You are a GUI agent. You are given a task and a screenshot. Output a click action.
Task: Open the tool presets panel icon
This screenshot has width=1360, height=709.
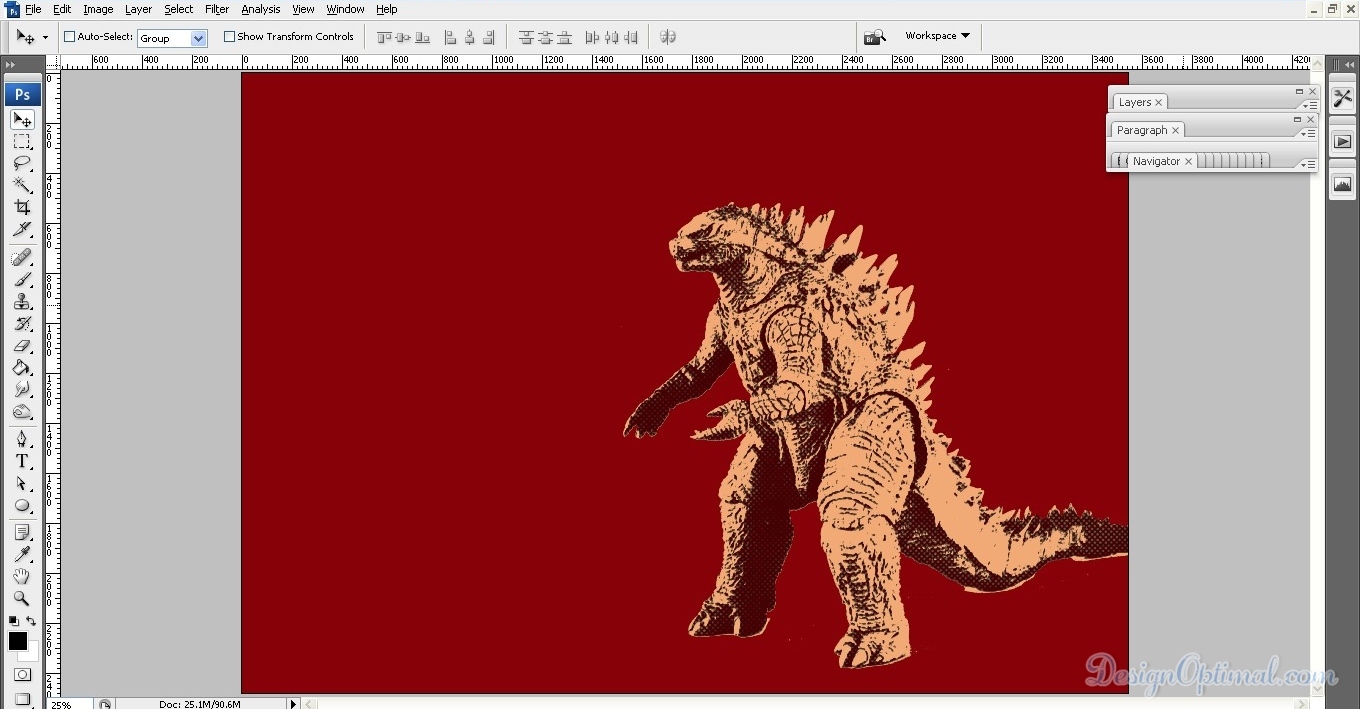(1342, 98)
